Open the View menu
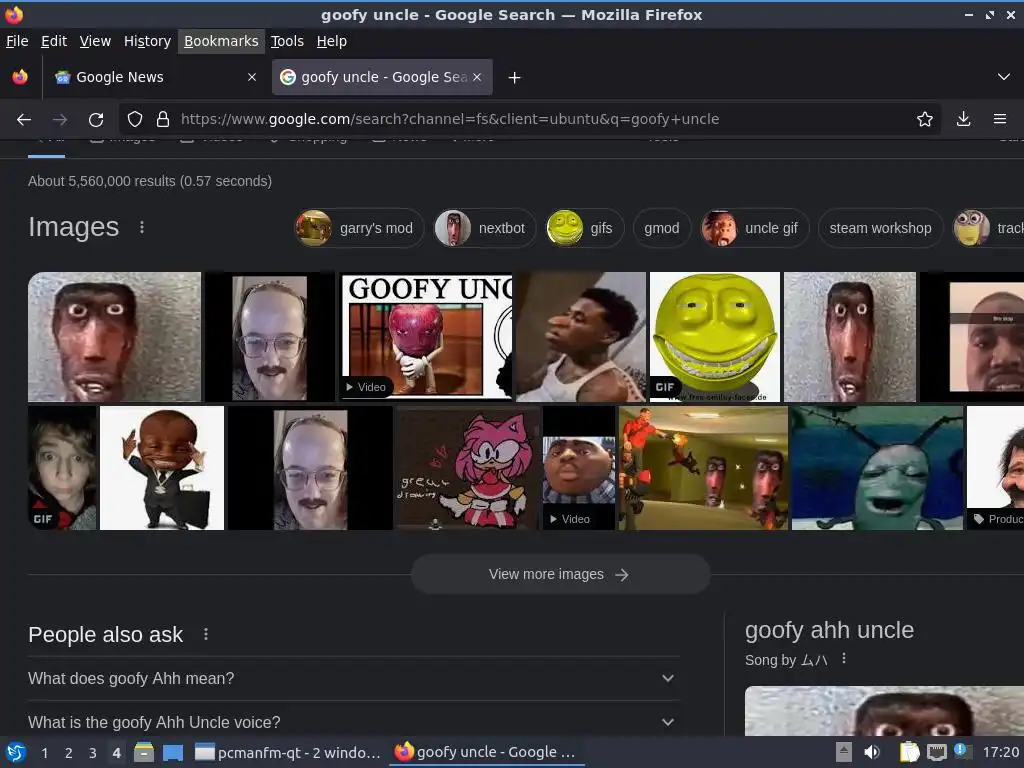The image size is (1024, 768). click(x=95, y=41)
